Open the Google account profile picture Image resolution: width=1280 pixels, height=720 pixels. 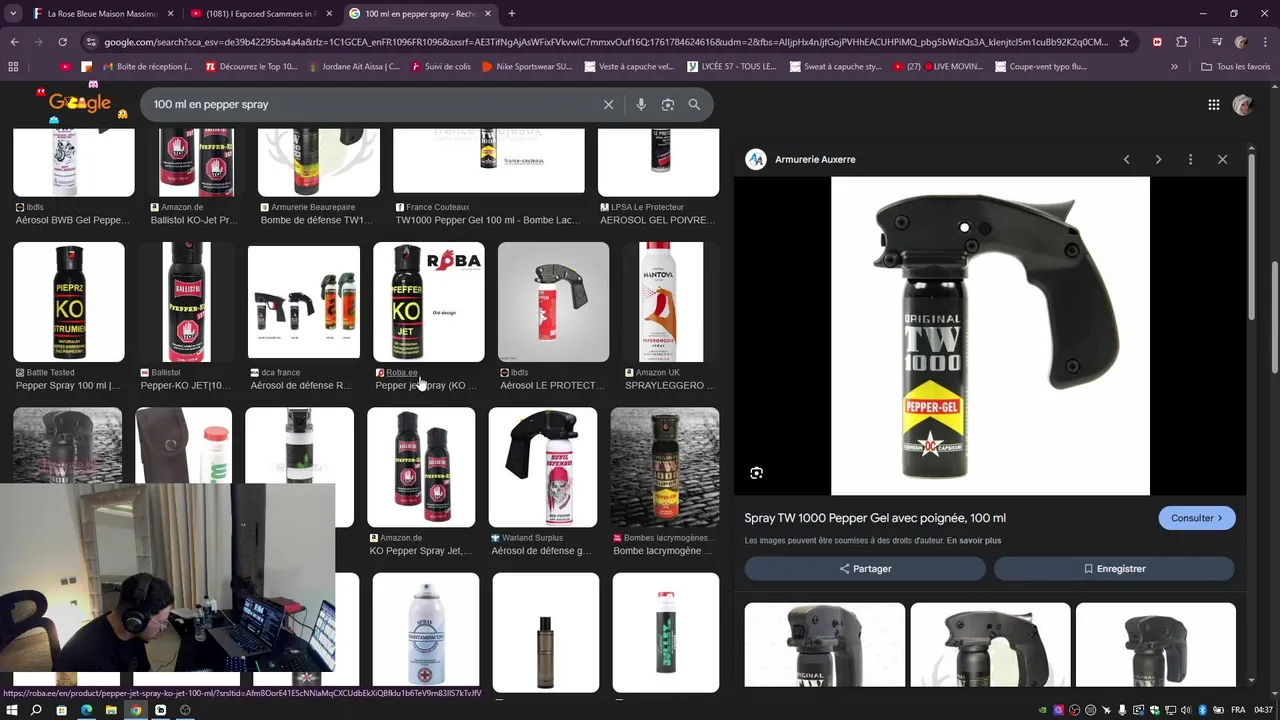pyautogui.click(x=1243, y=105)
